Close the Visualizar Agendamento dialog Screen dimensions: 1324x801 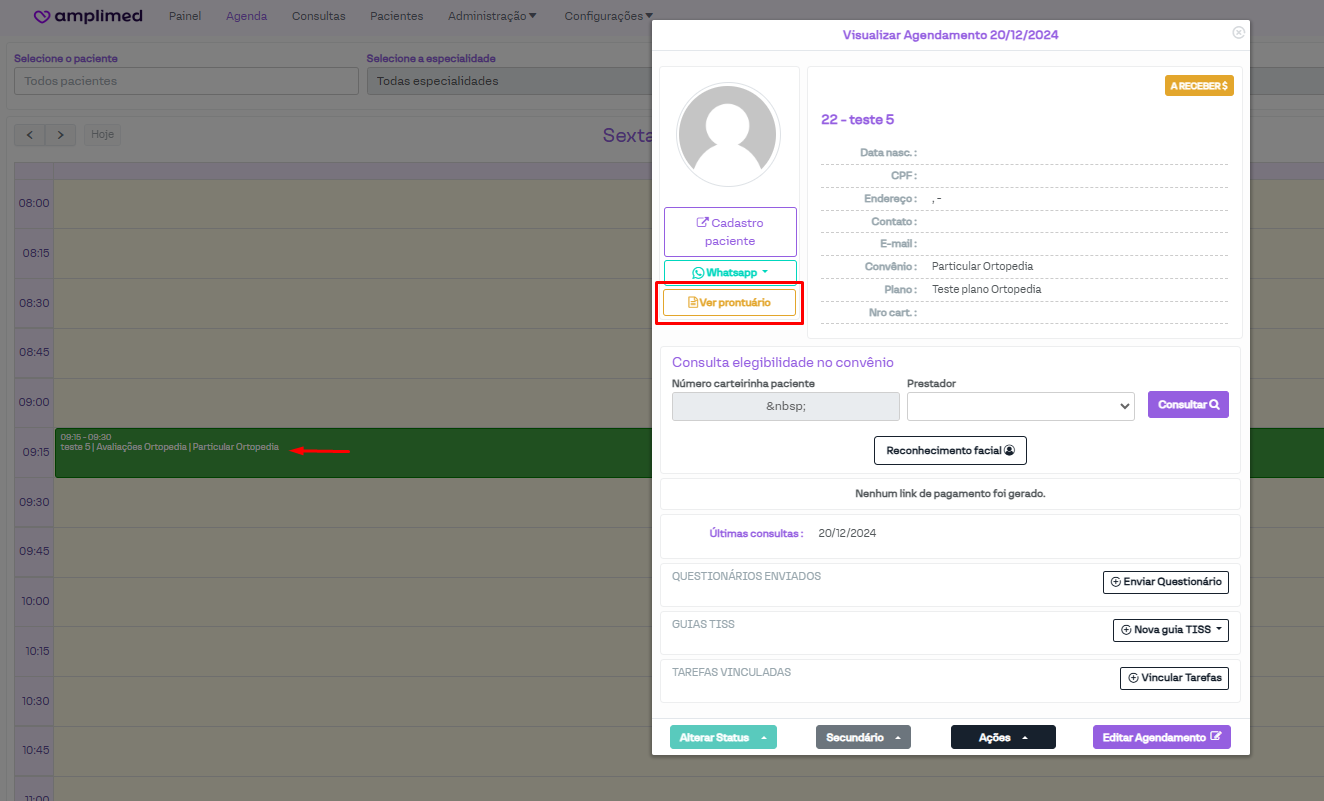pyautogui.click(x=1239, y=33)
